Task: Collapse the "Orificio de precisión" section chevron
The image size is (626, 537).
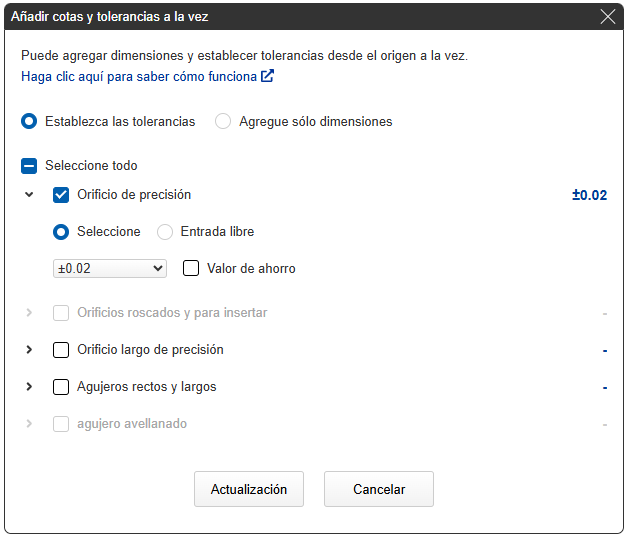Action: click(29, 195)
